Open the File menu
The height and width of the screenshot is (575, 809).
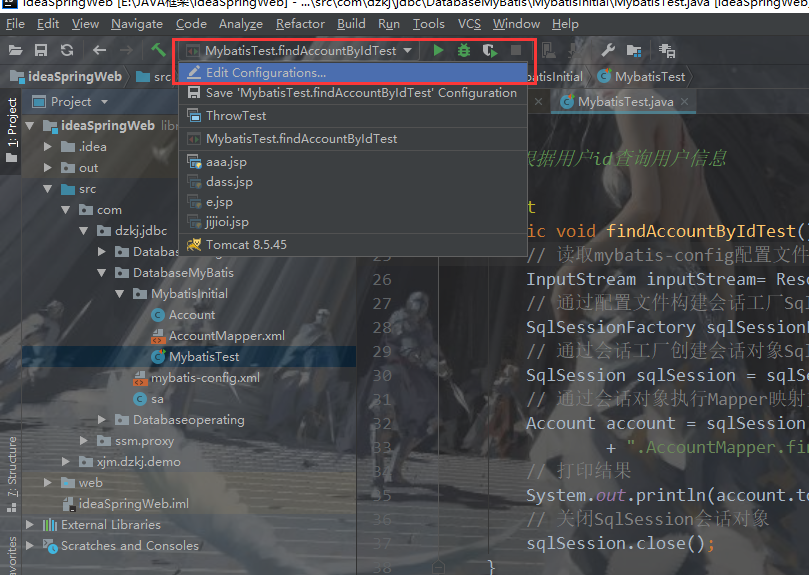[15, 24]
